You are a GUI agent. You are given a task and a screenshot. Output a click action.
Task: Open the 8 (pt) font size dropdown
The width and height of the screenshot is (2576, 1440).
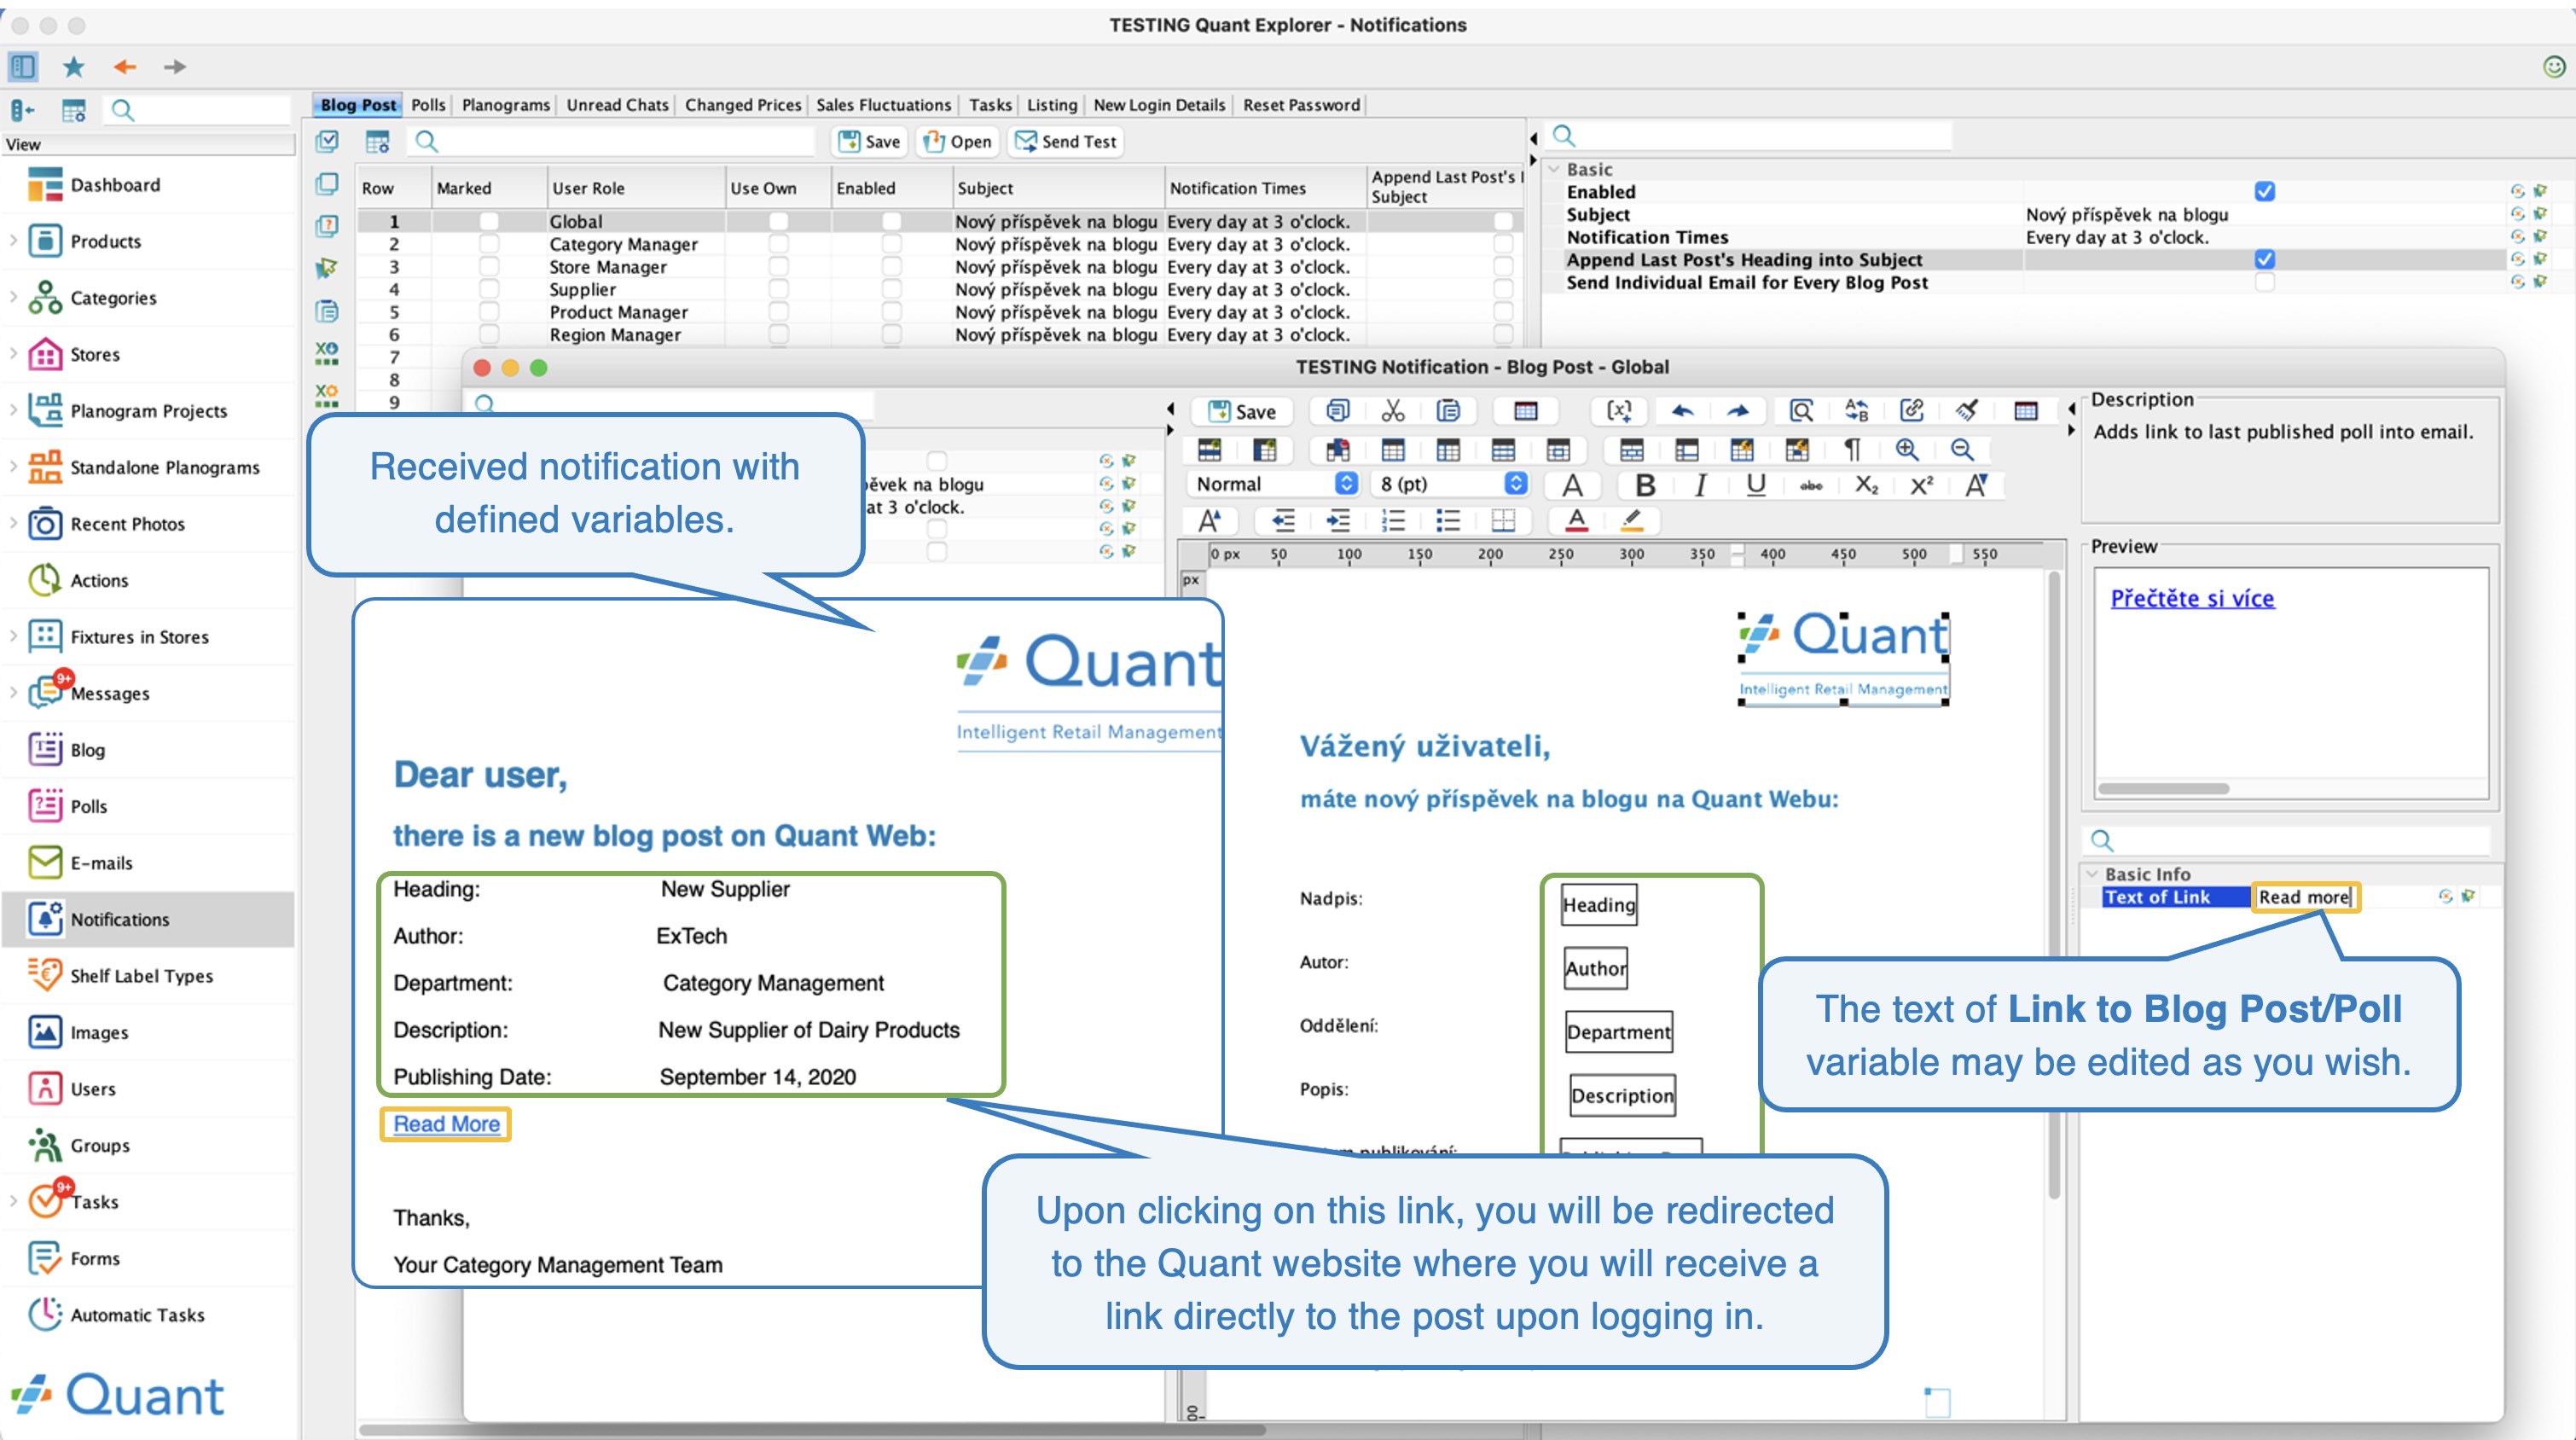coord(1451,484)
